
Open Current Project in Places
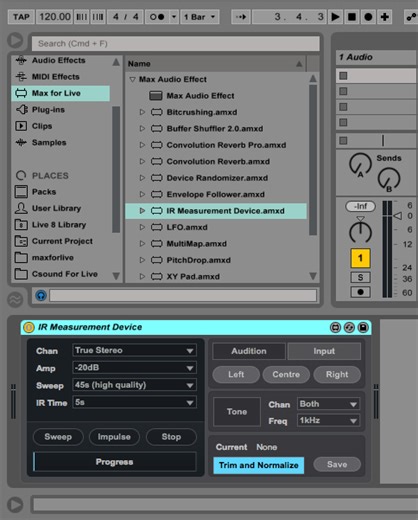pyautogui.click(x=61, y=241)
